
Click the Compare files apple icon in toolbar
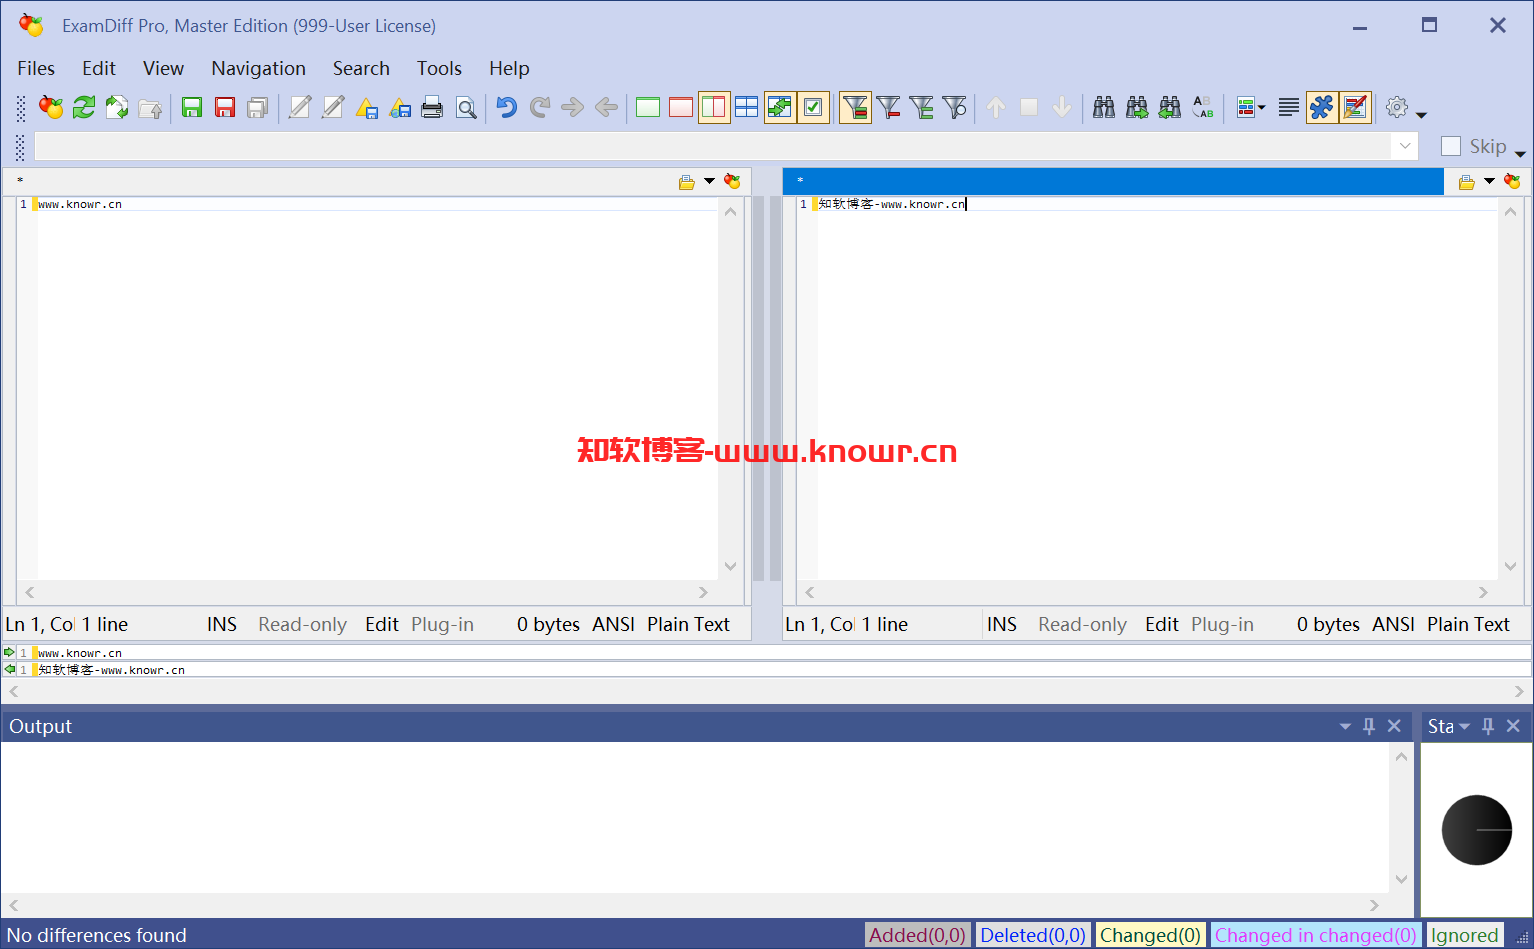coord(51,107)
